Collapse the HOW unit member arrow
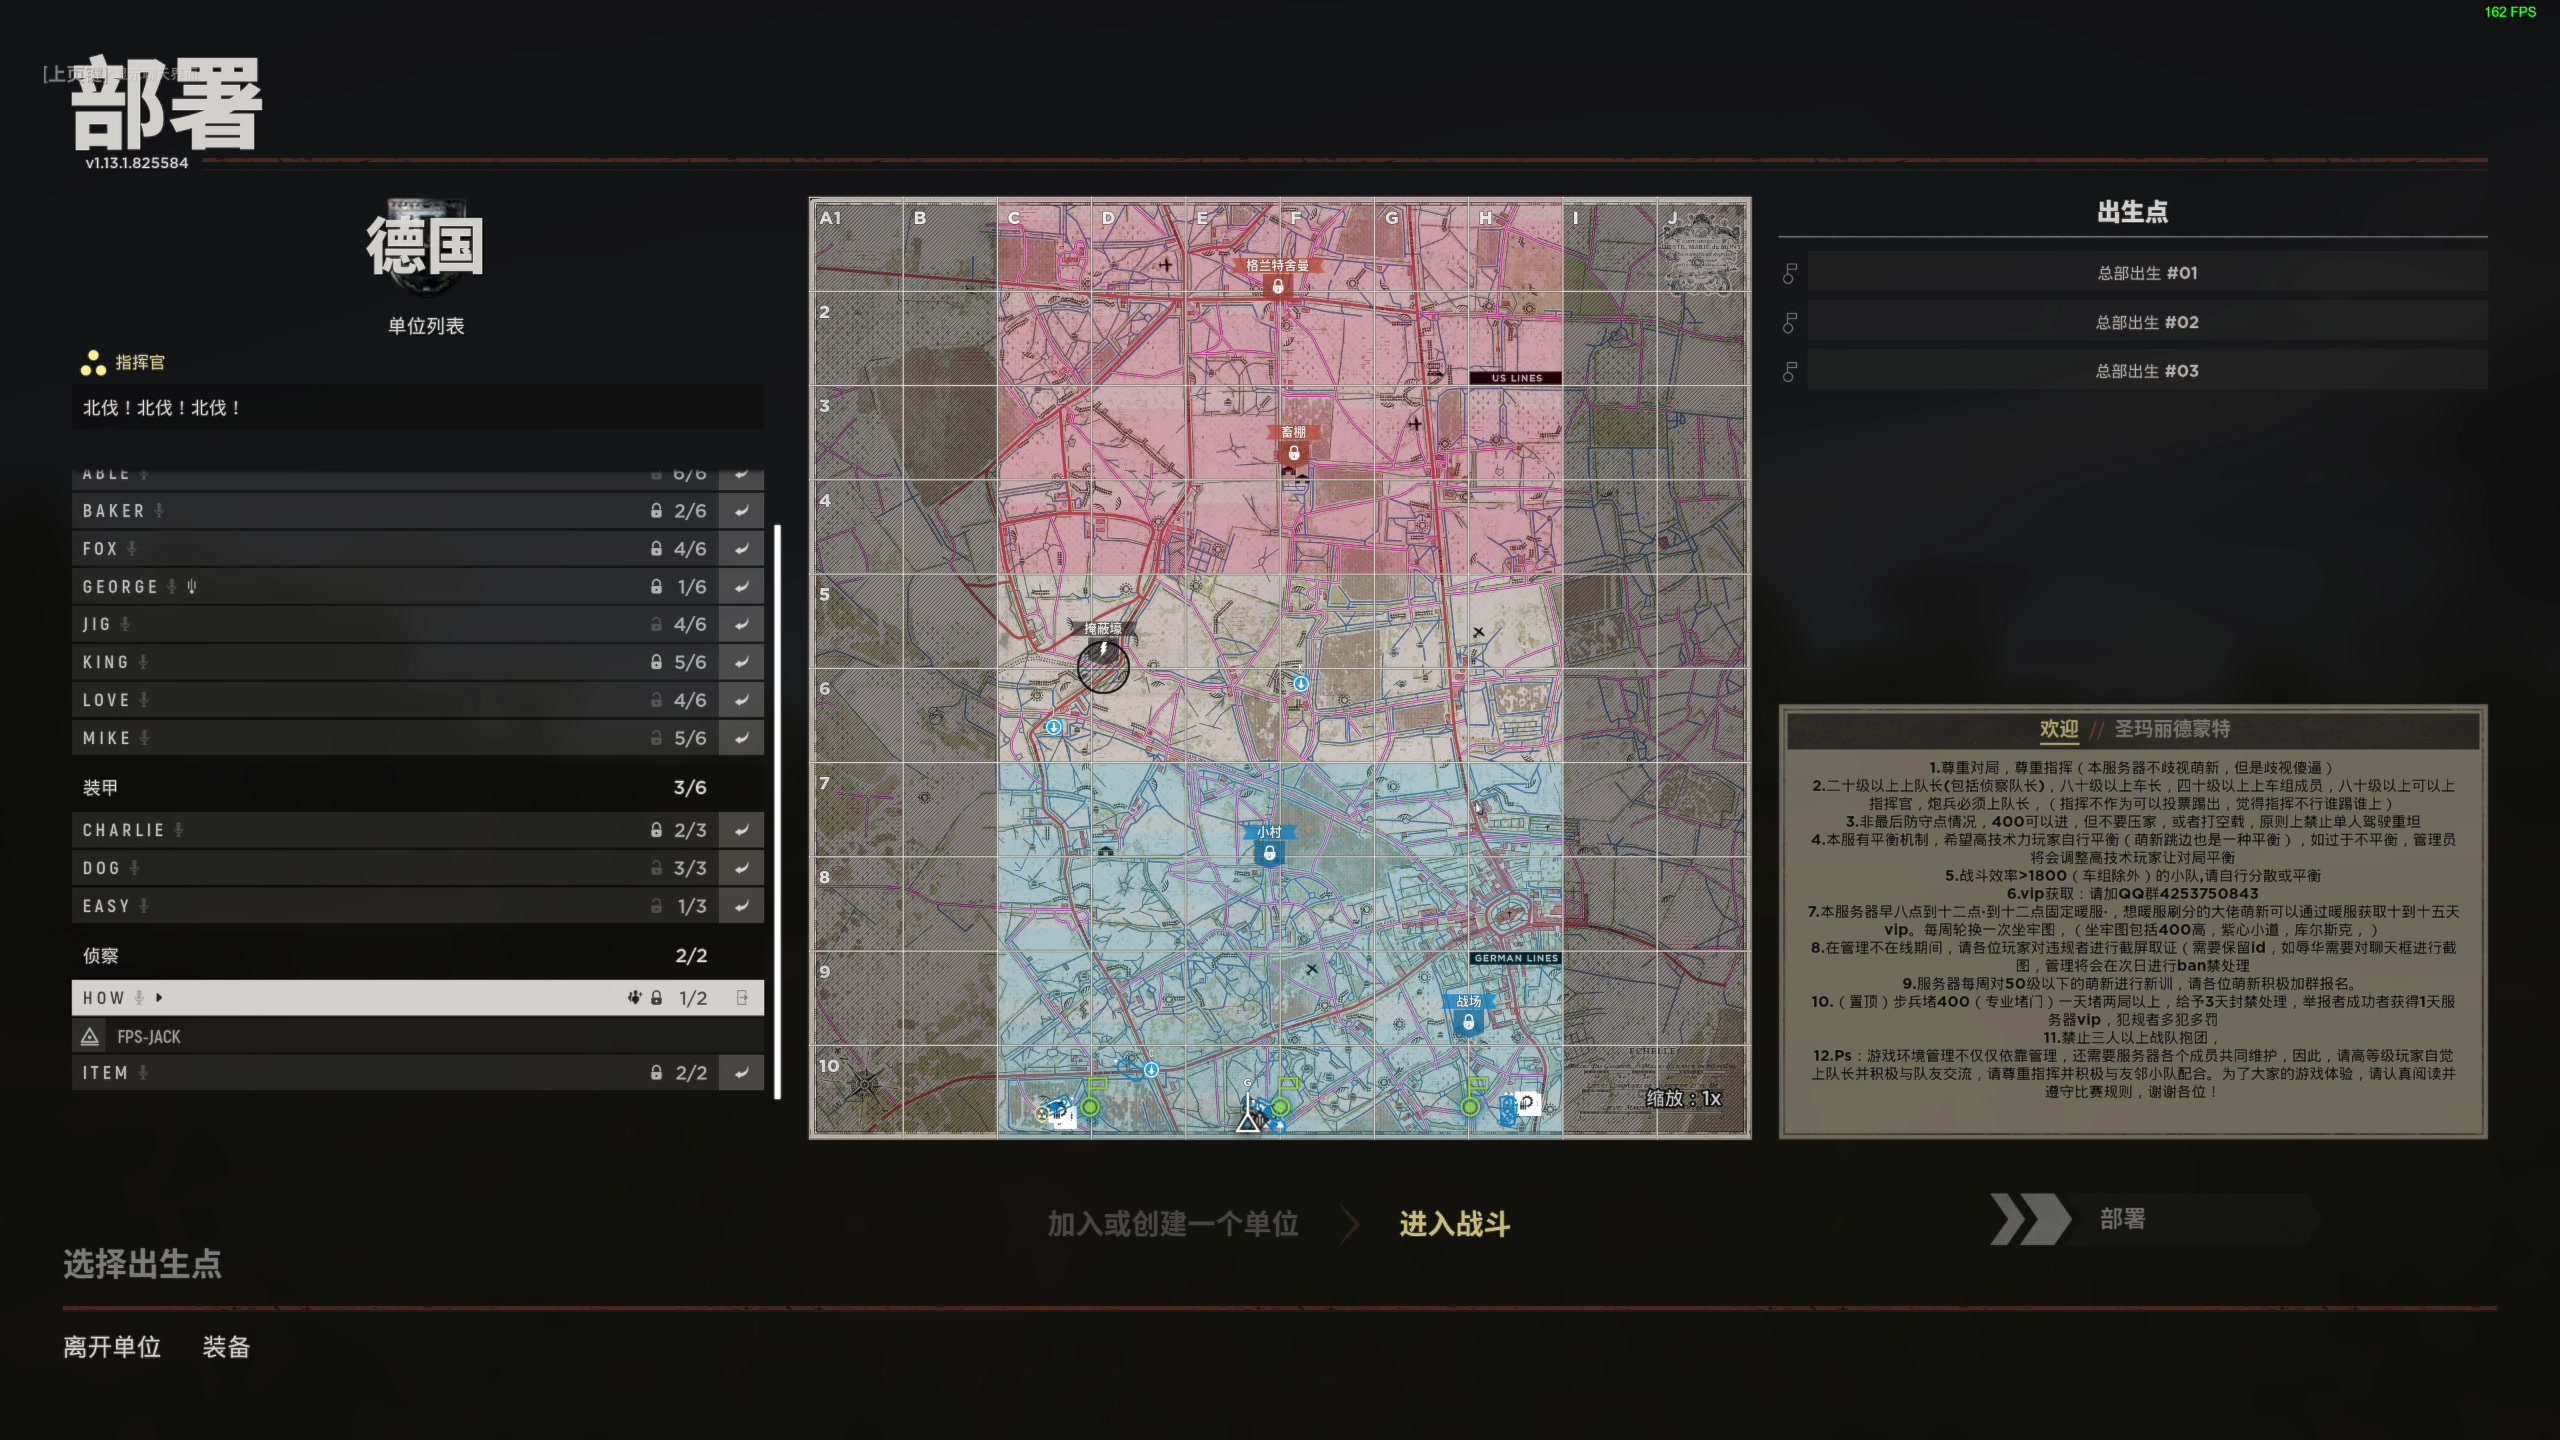The image size is (2560, 1440). tap(159, 998)
